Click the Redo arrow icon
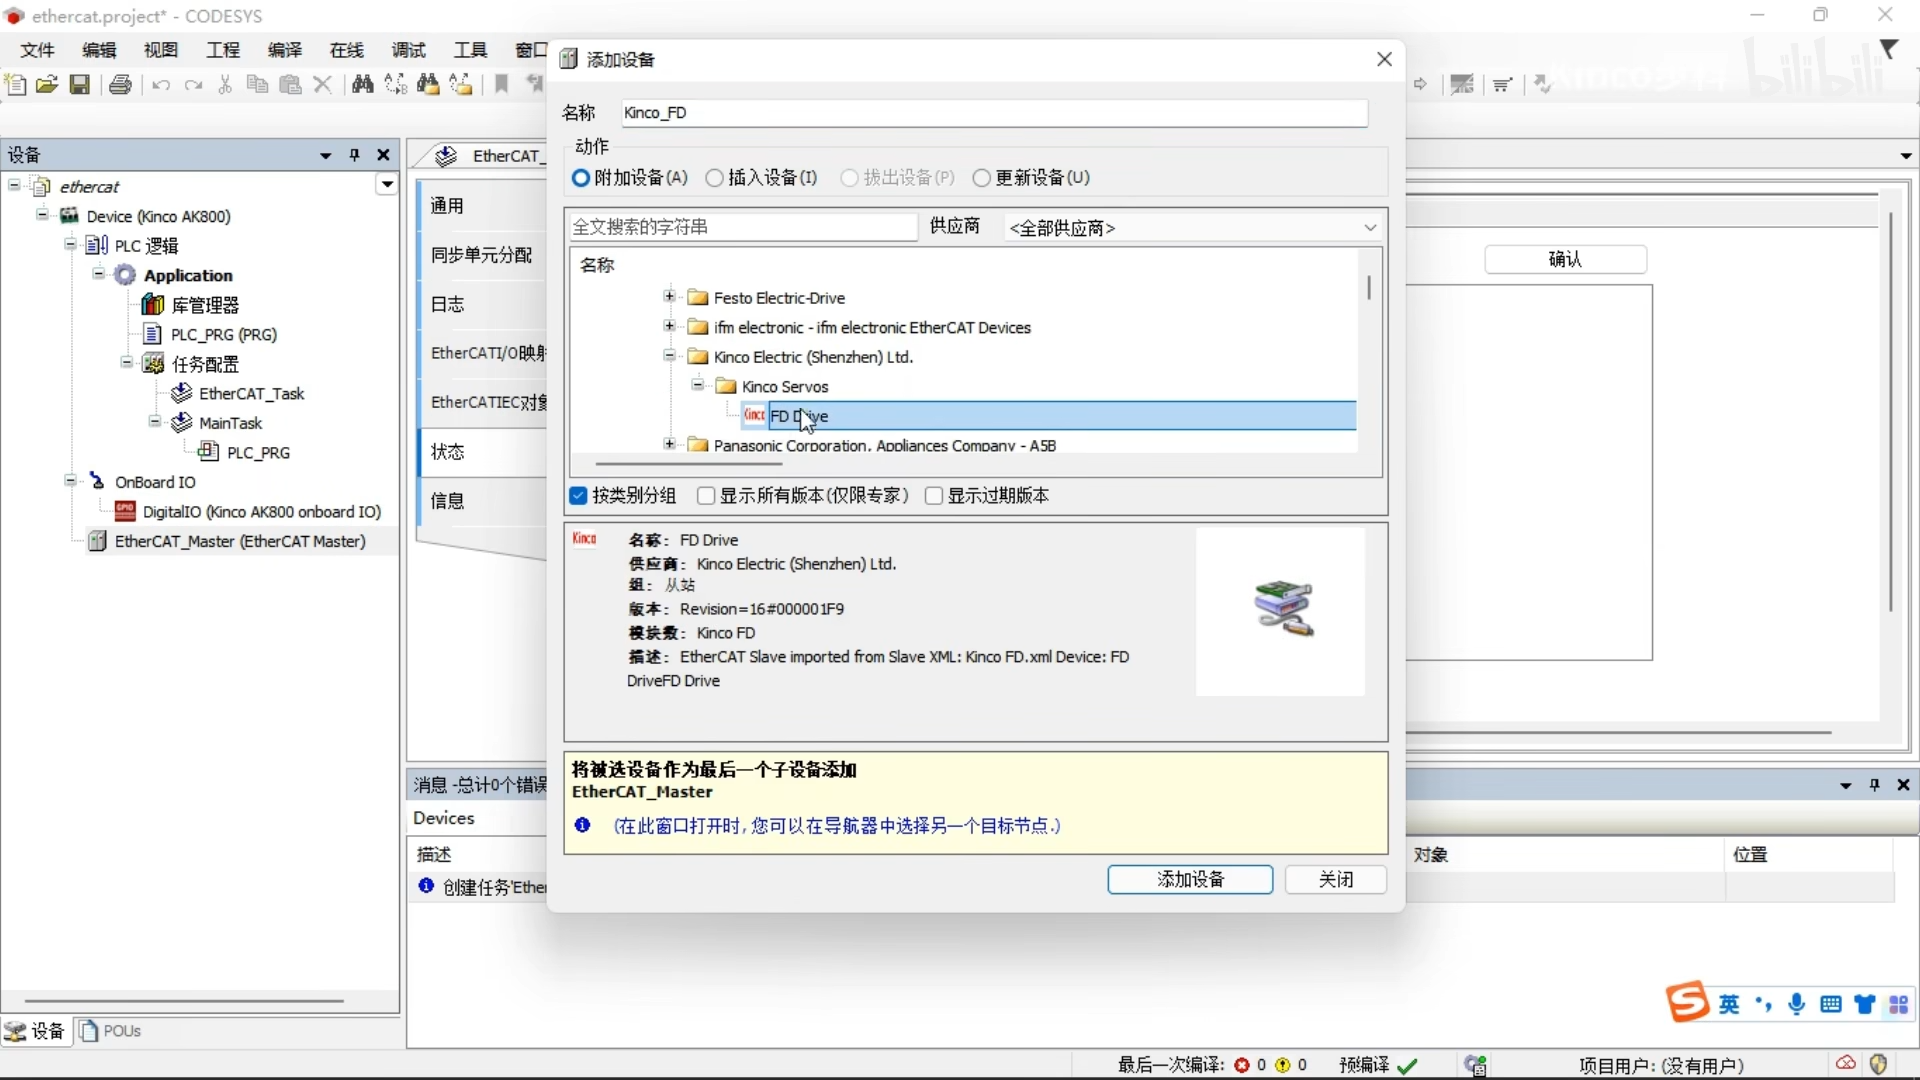The image size is (1920, 1080). tap(194, 85)
